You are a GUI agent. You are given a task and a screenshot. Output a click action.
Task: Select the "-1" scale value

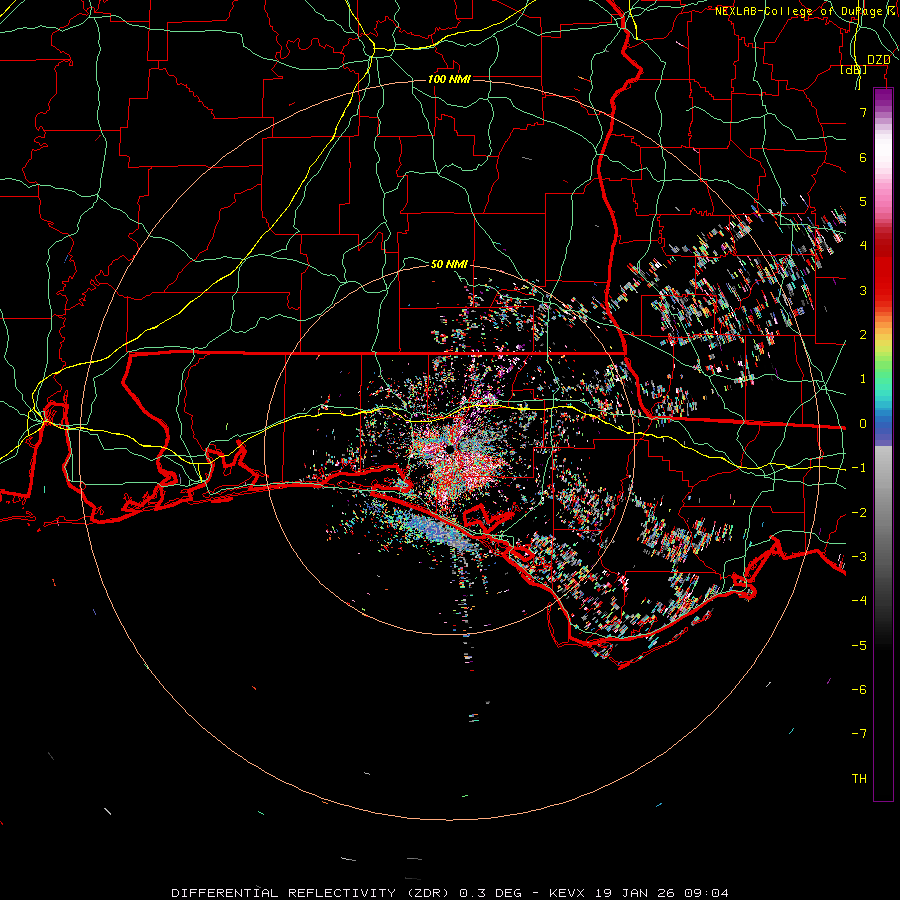pos(859,468)
